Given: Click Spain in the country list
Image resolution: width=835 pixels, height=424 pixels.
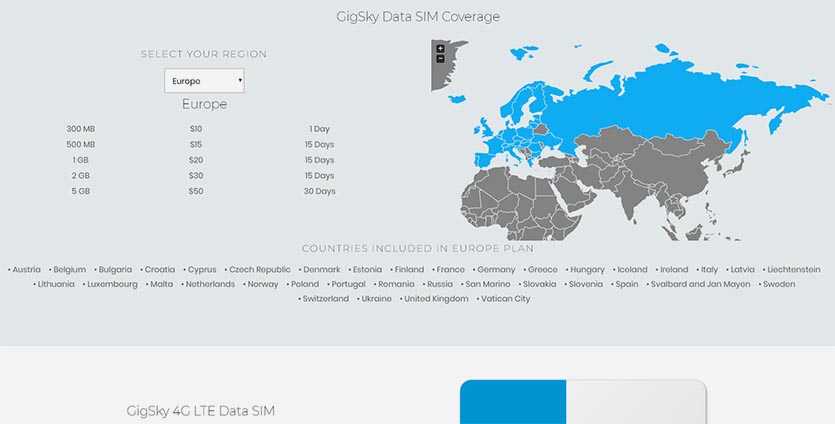Looking at the screenshot, I should [x=627, y=284].
